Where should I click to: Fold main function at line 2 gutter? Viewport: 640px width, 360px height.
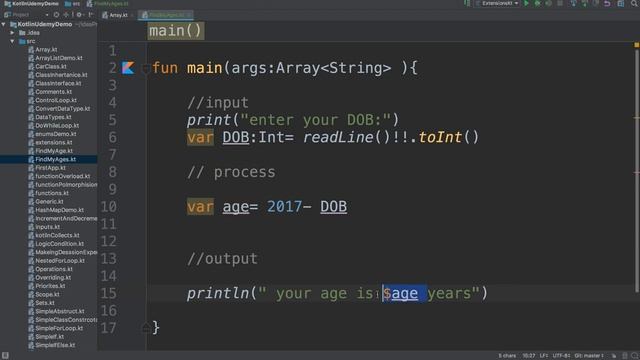[145, 68]
